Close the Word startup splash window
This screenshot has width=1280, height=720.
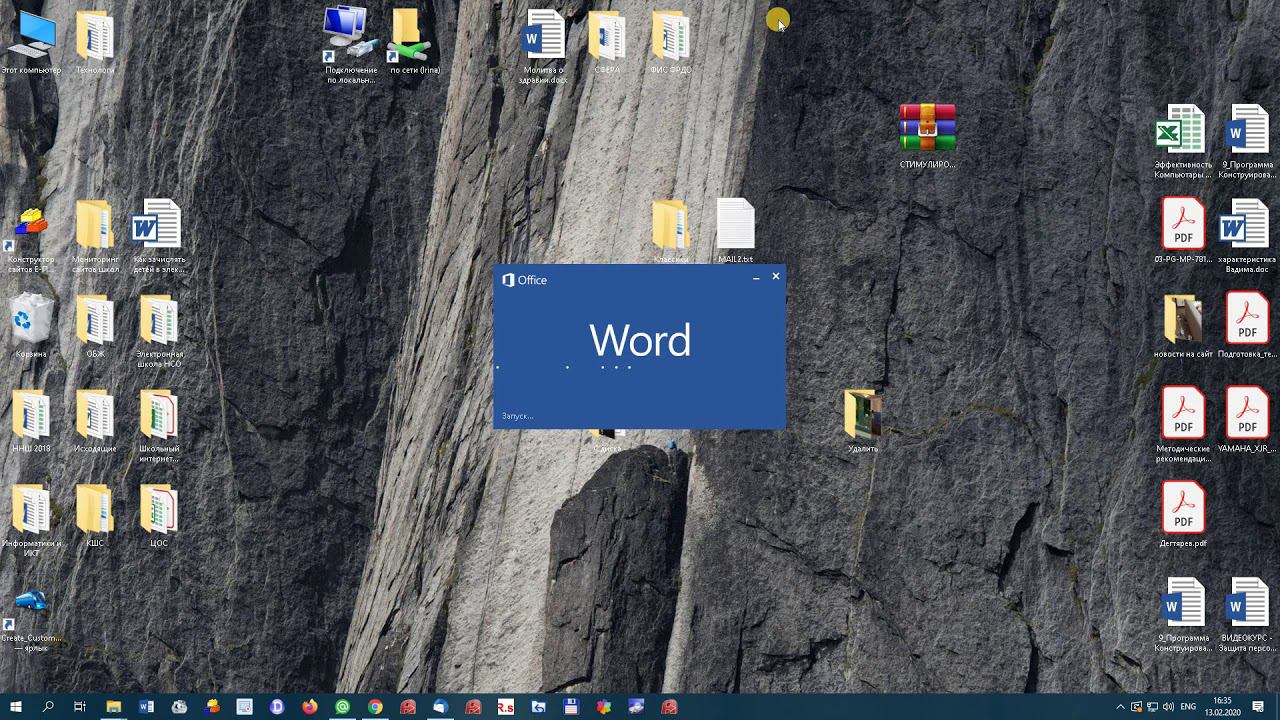click(775, 277)
